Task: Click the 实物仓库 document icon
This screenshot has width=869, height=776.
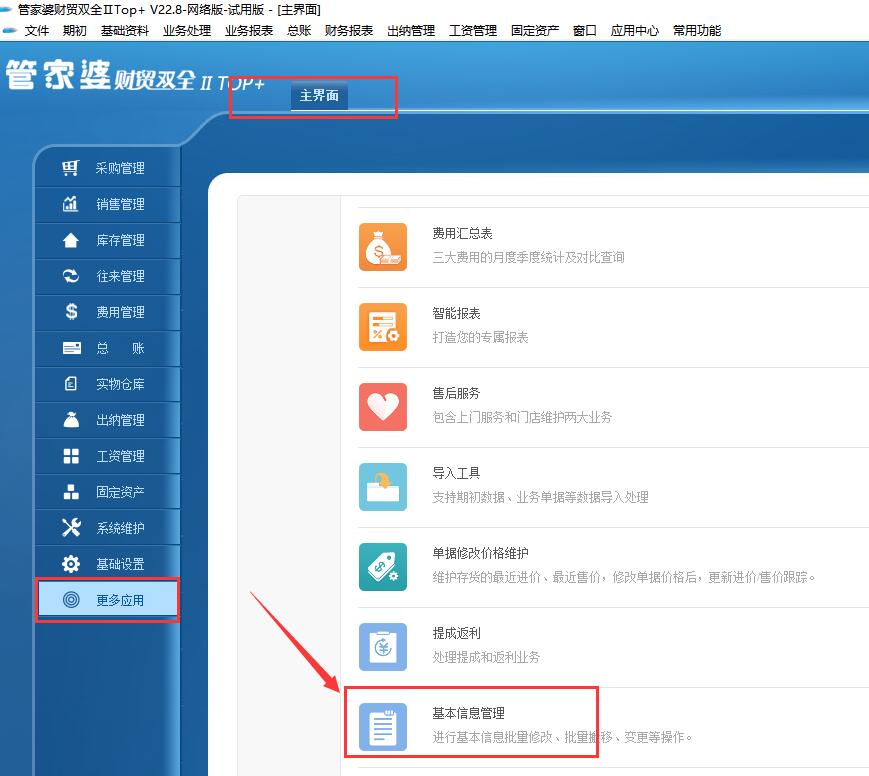Action: click(x=70, y=384)
